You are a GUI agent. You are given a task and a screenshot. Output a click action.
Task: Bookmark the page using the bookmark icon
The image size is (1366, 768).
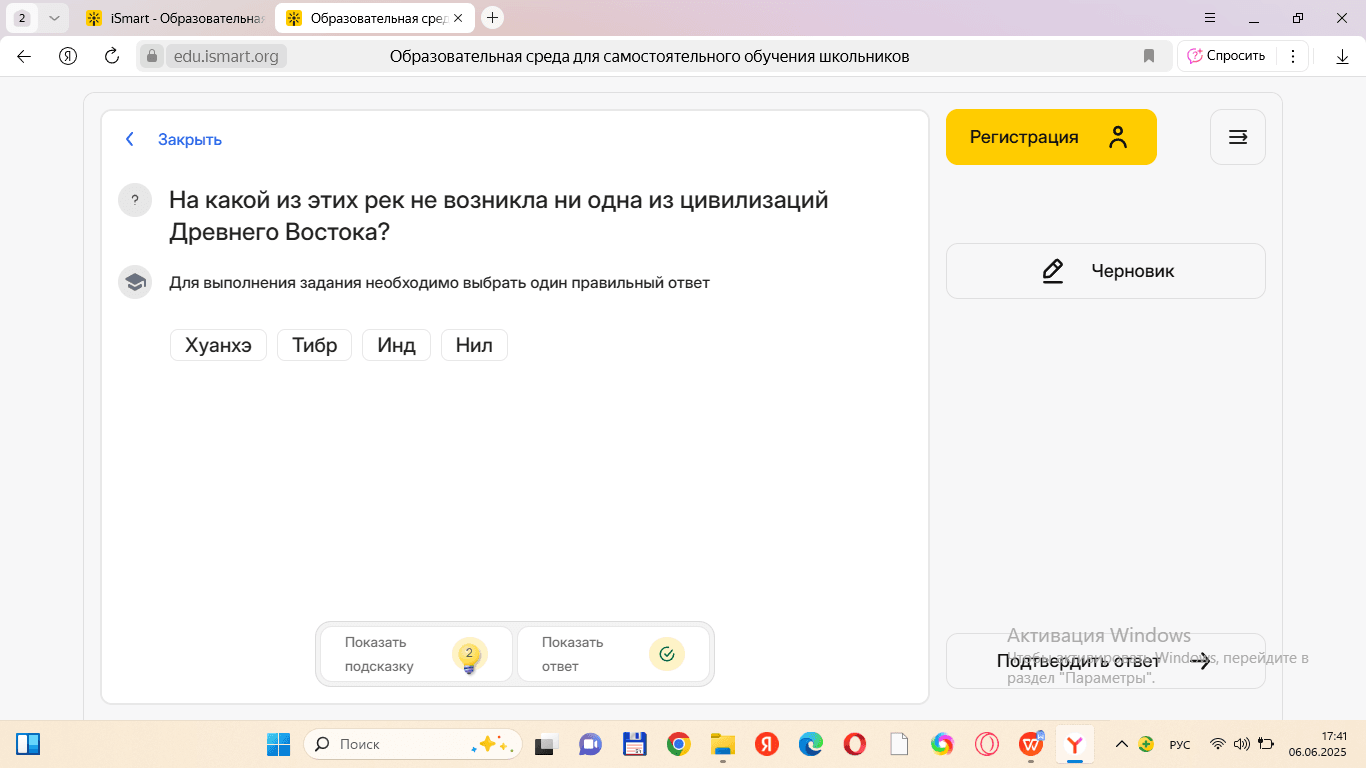click(1149, 56)
